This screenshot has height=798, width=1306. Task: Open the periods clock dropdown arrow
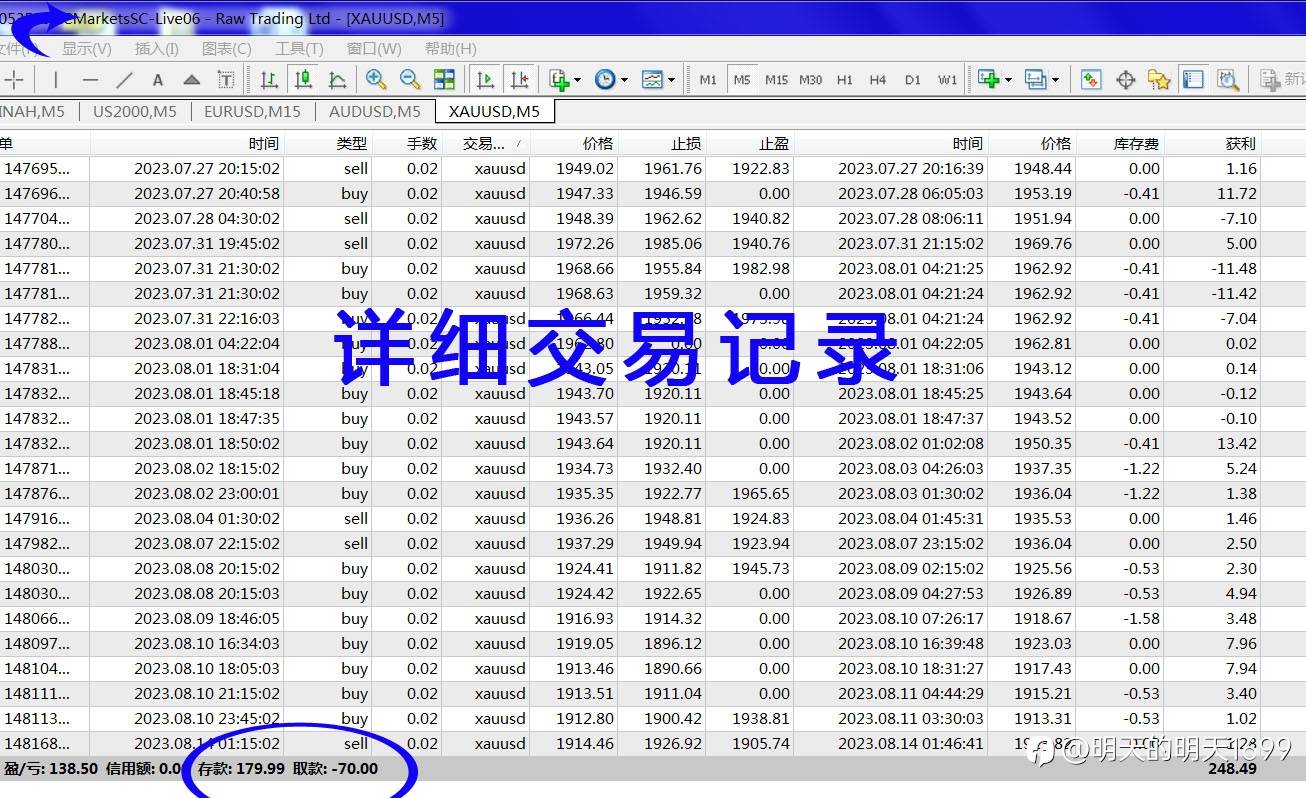[x=624, y=80]
